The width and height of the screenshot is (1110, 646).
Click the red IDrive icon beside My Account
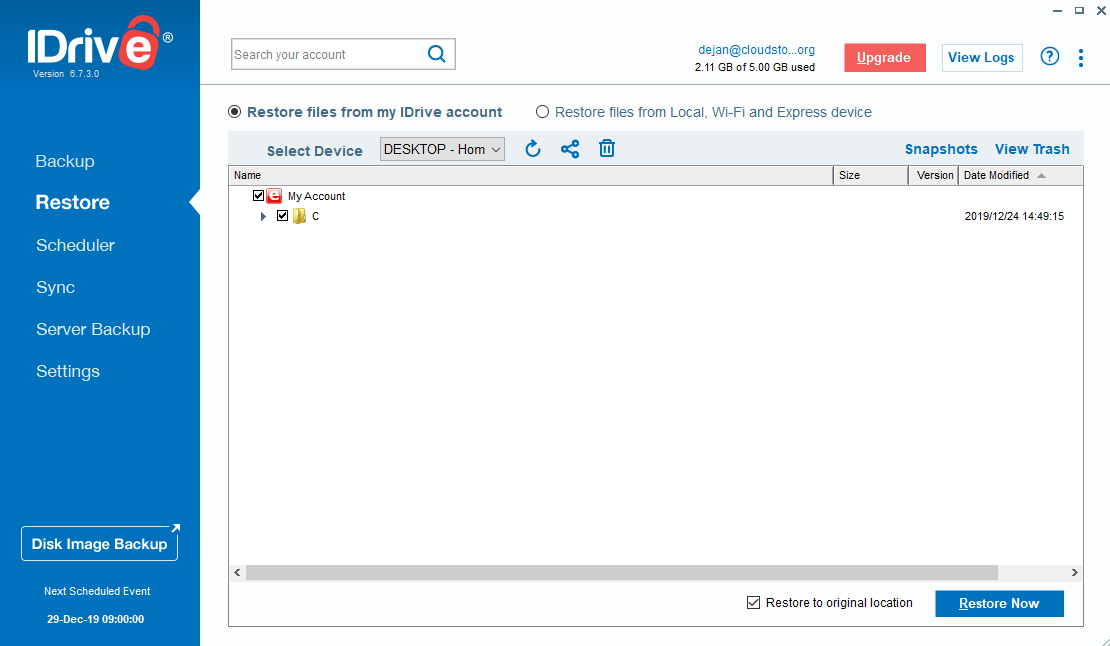click(x=273, y=196)
